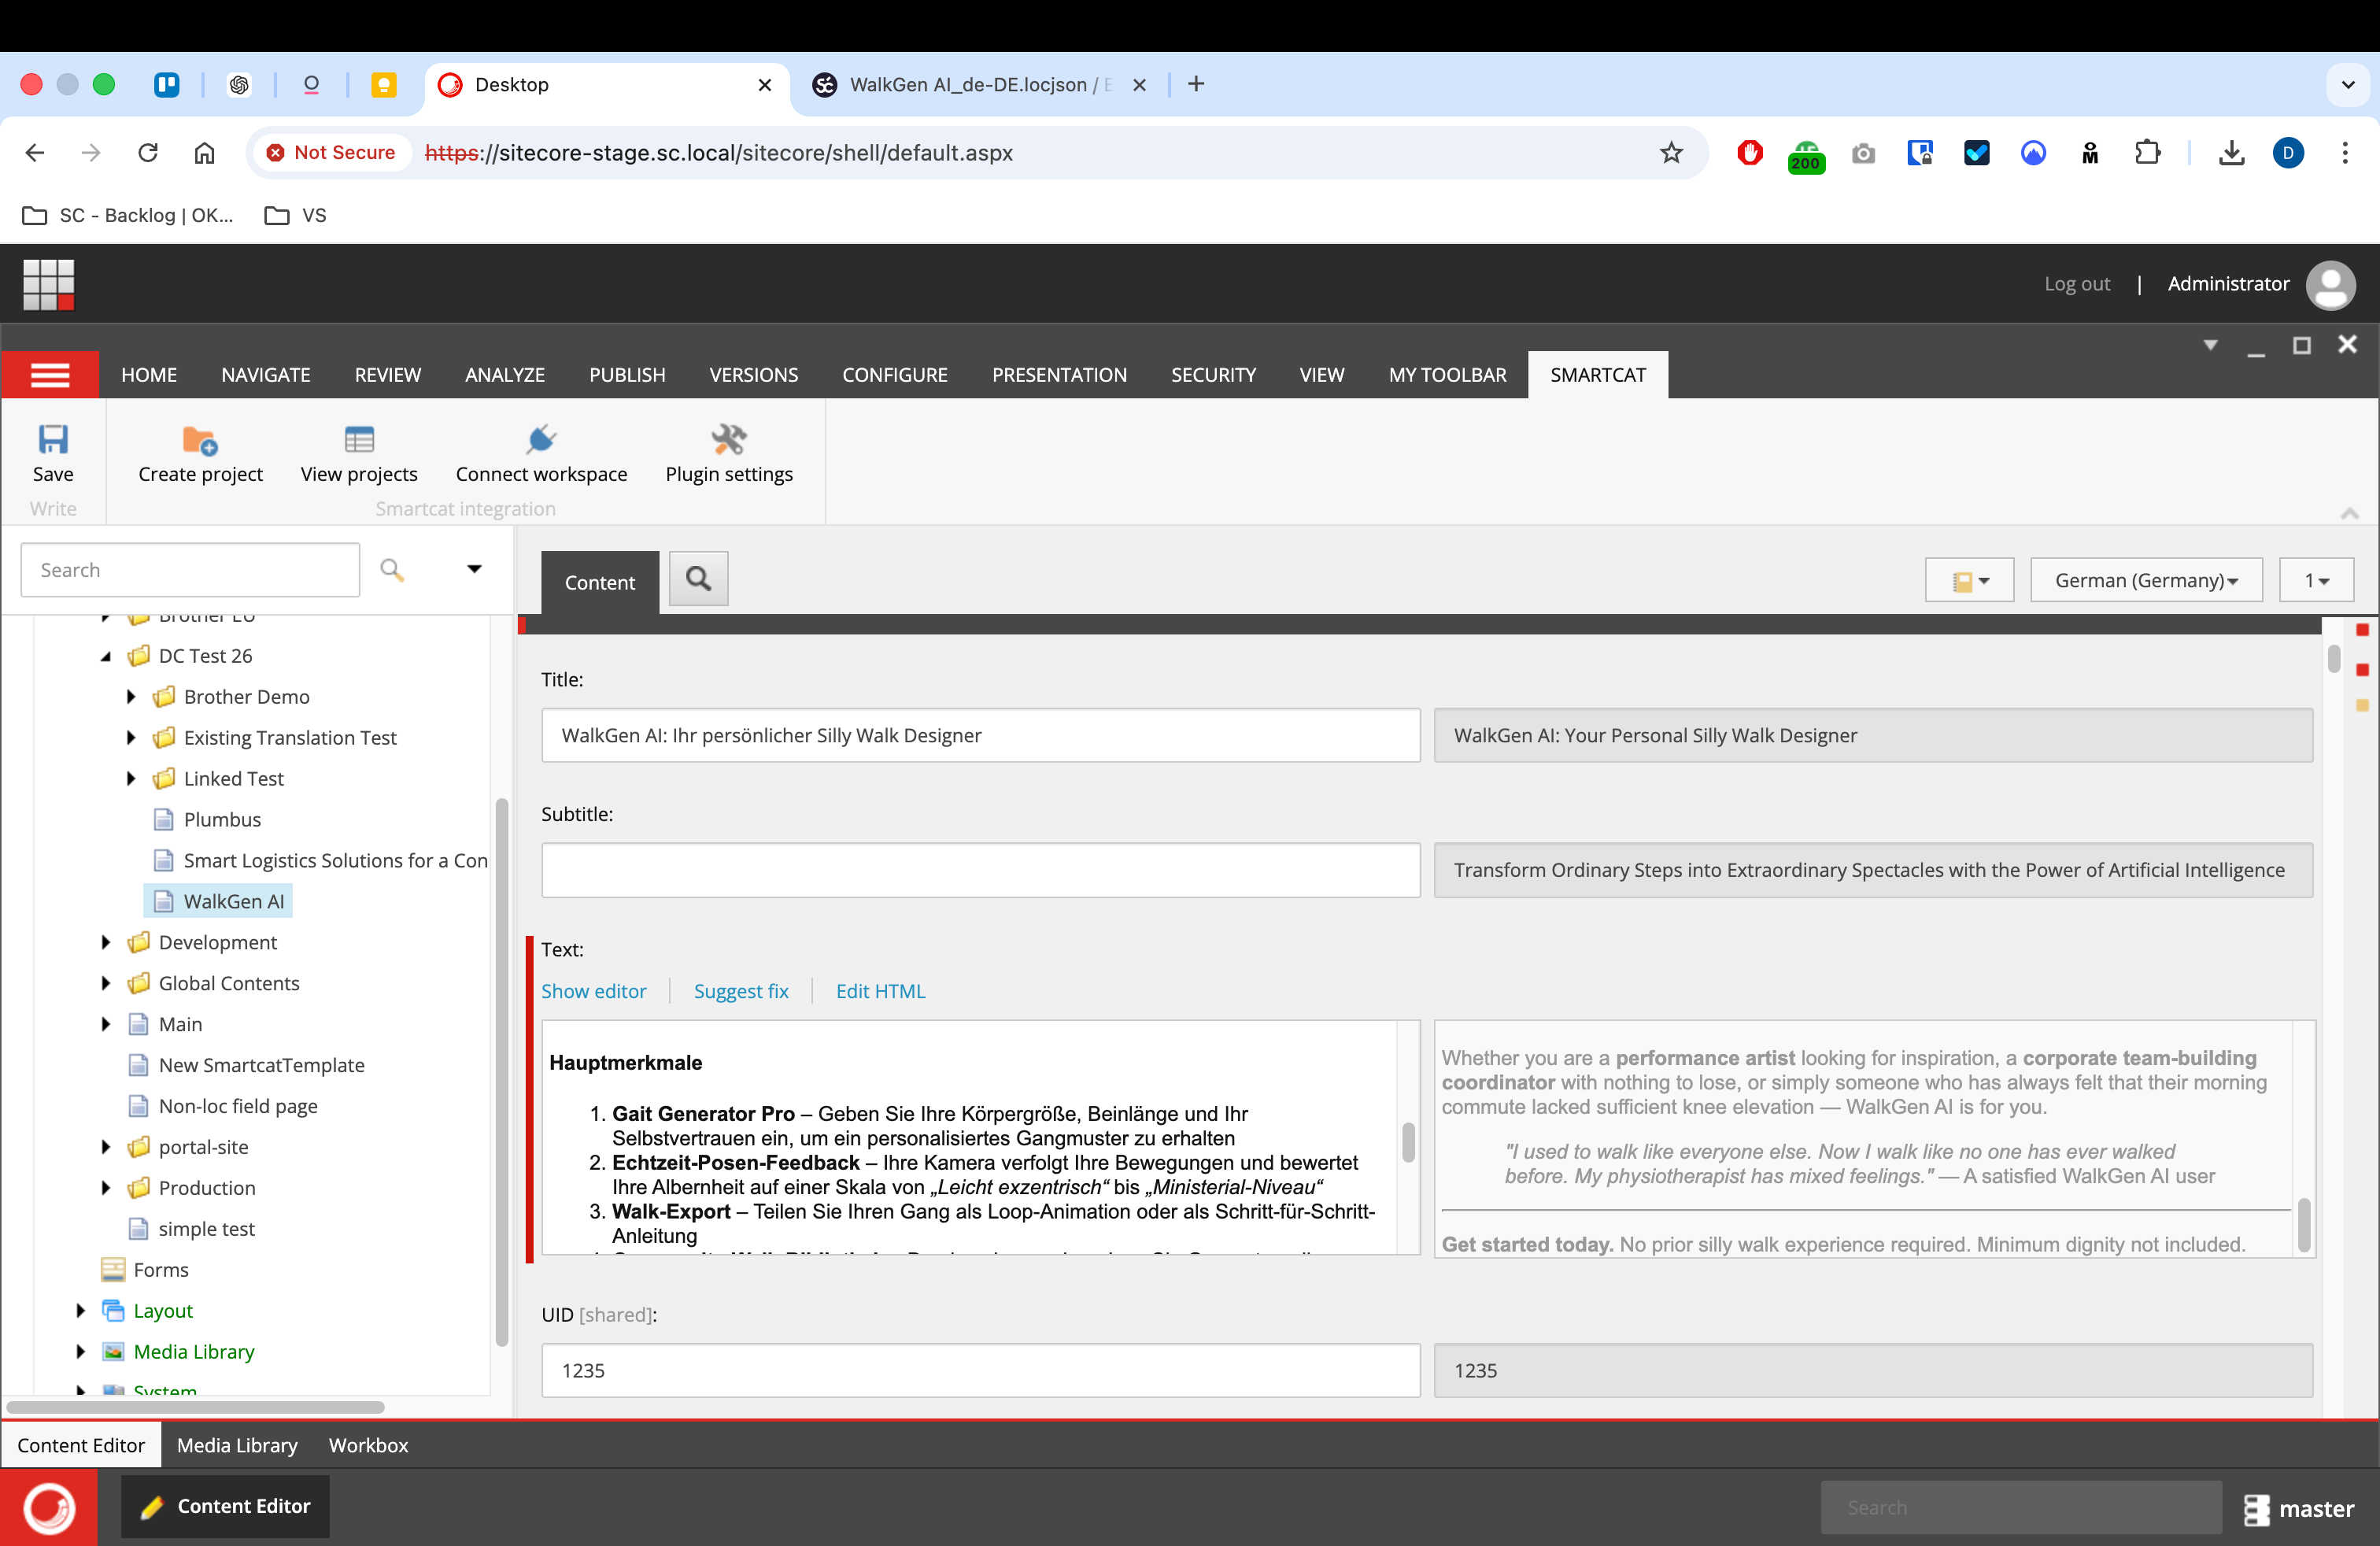
Task: Reload the browser page
Action: coord(148,153)
